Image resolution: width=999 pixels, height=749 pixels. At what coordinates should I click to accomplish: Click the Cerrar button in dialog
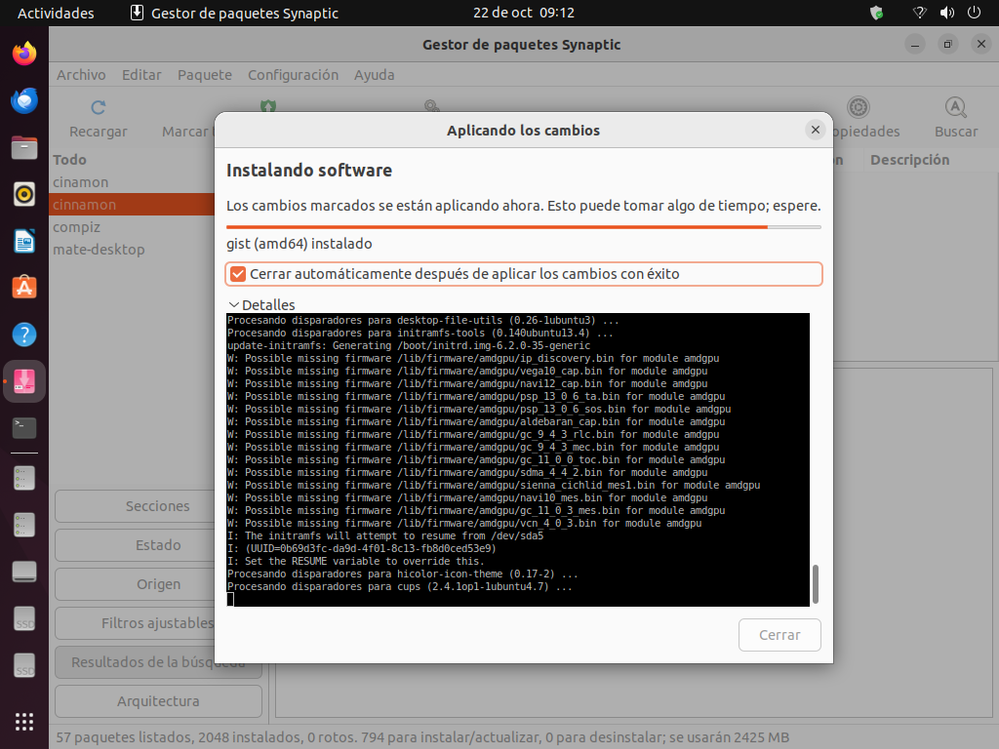pos(779,635)
